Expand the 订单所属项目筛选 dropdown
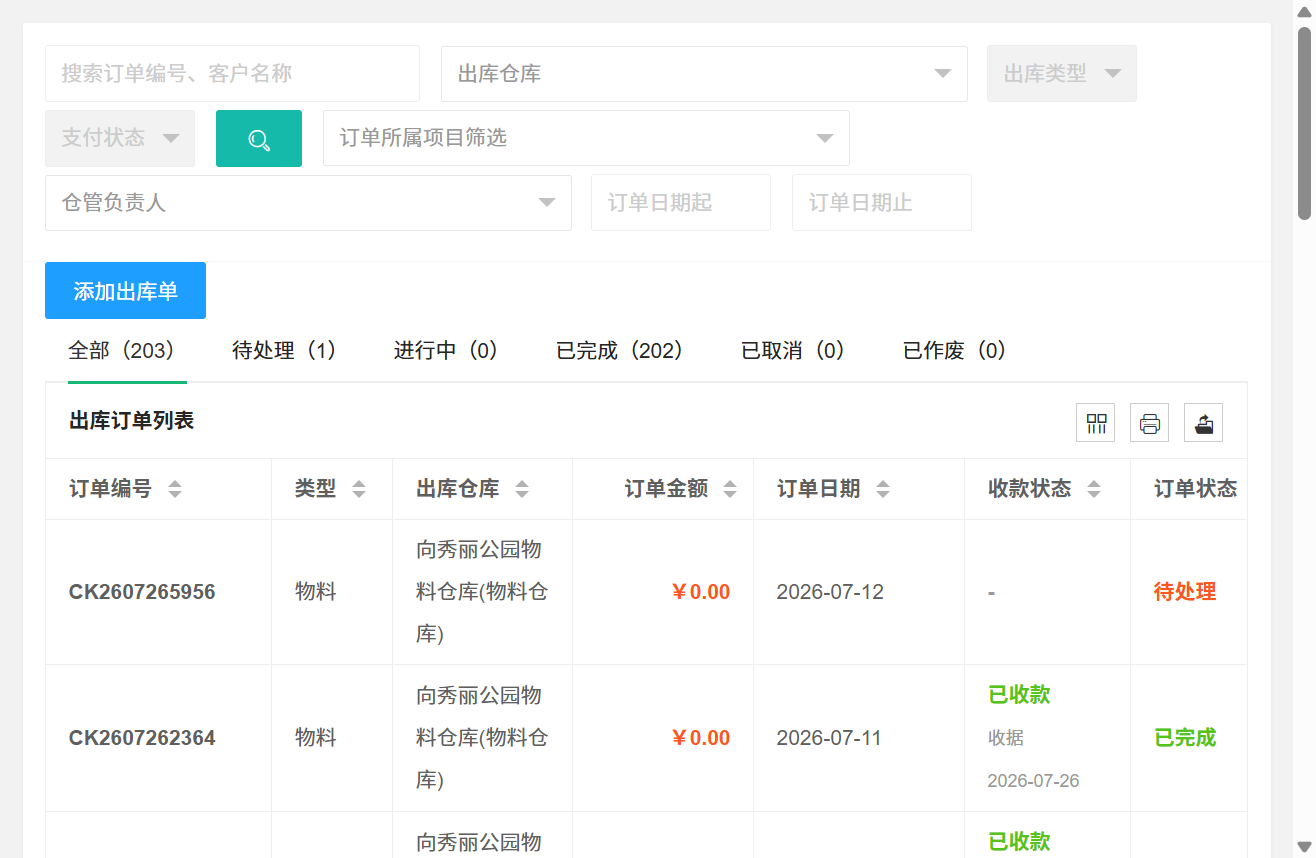The width and height of the screenshot is (1316, 858). [x=586, y=138]
